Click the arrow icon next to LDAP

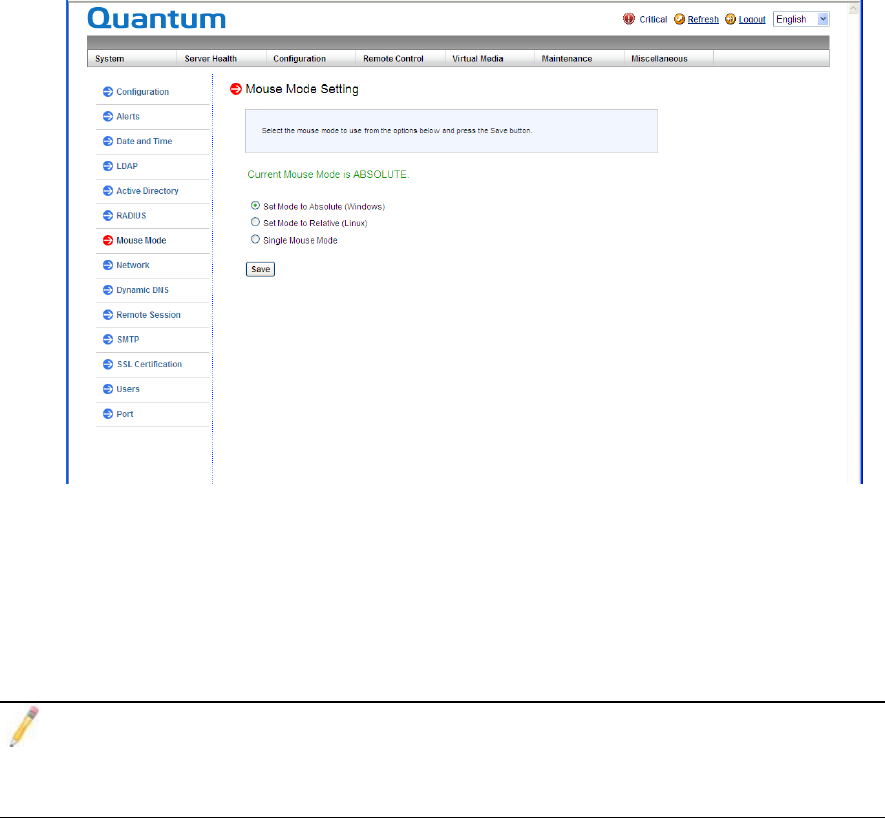108,166
